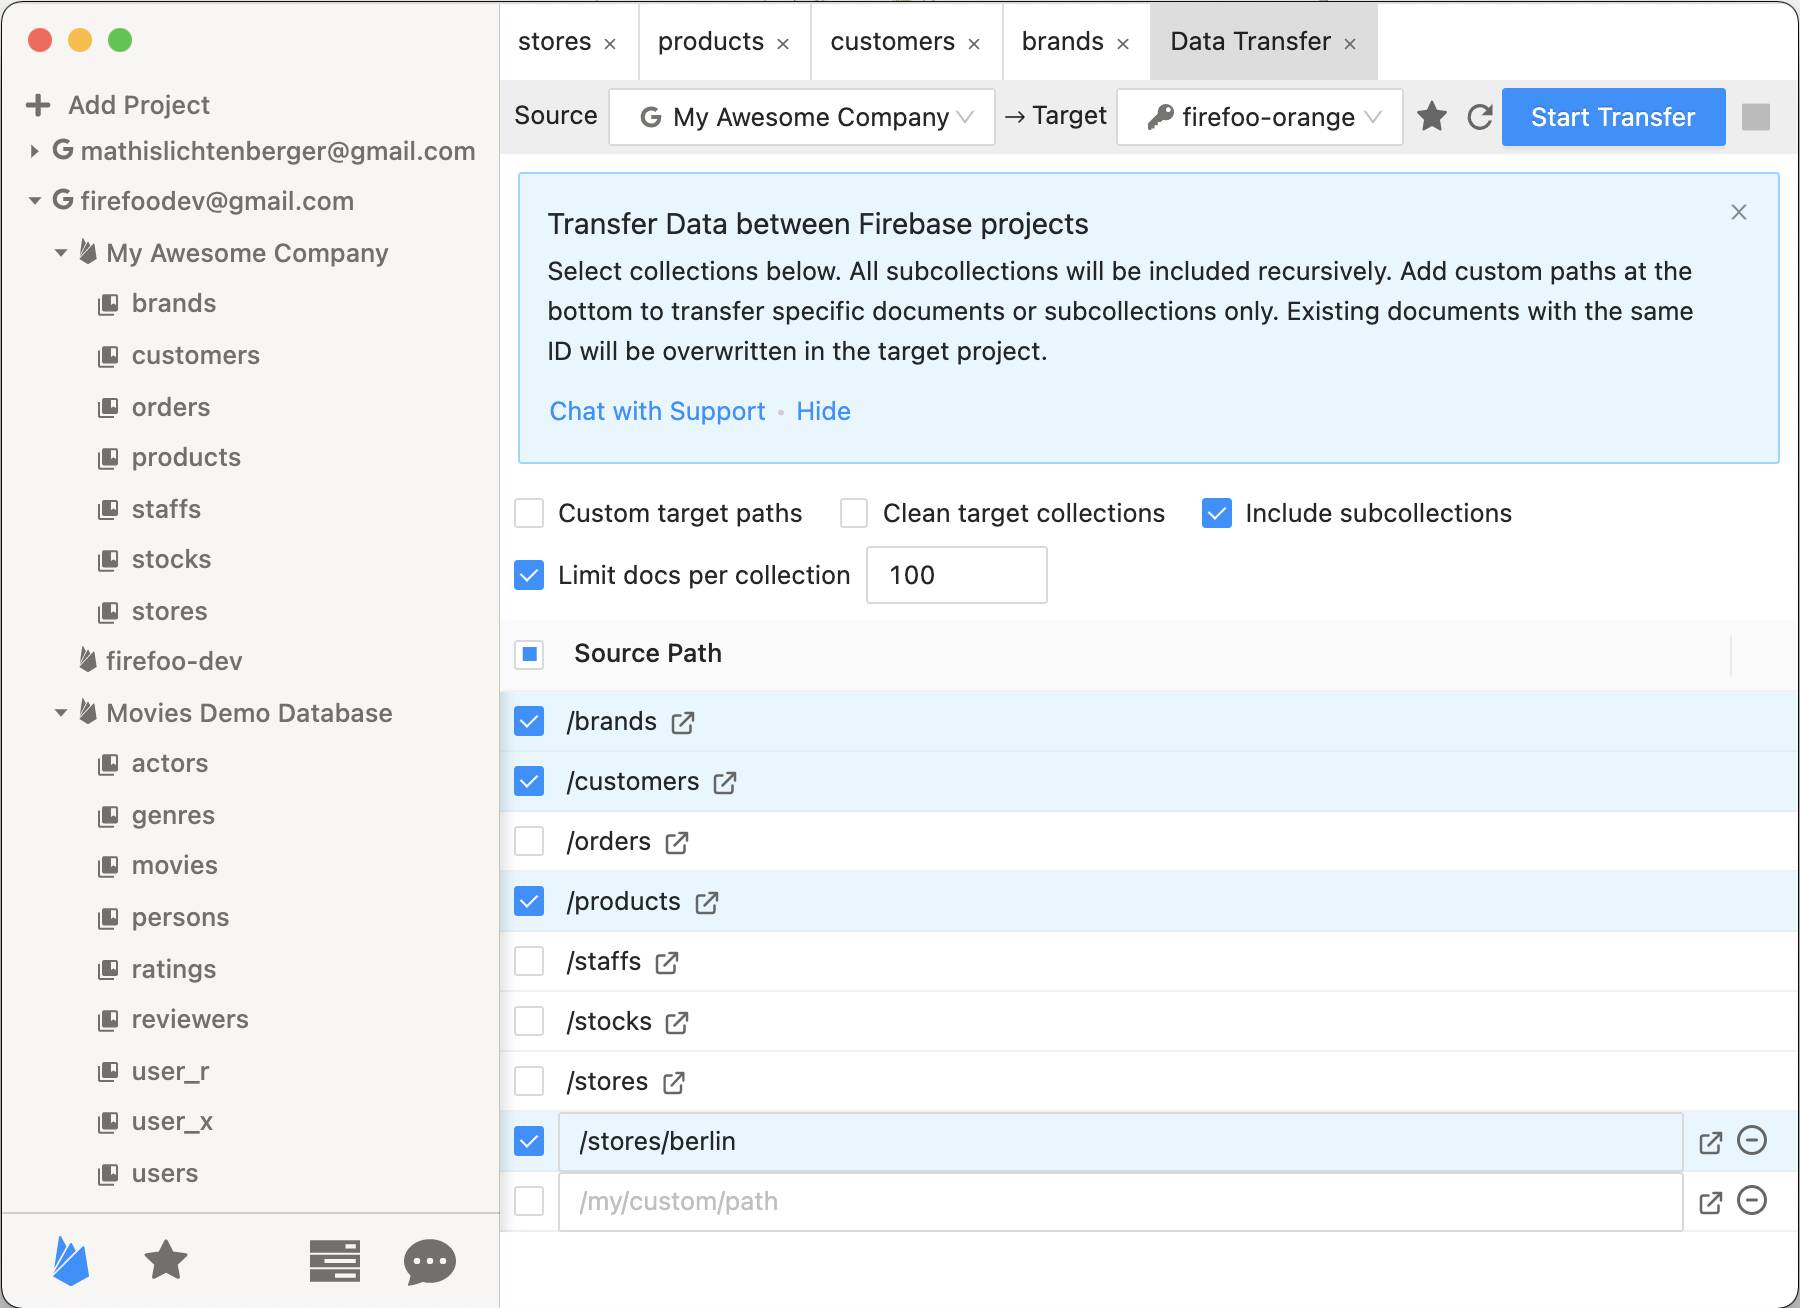Close the products tab

(783, 44)
